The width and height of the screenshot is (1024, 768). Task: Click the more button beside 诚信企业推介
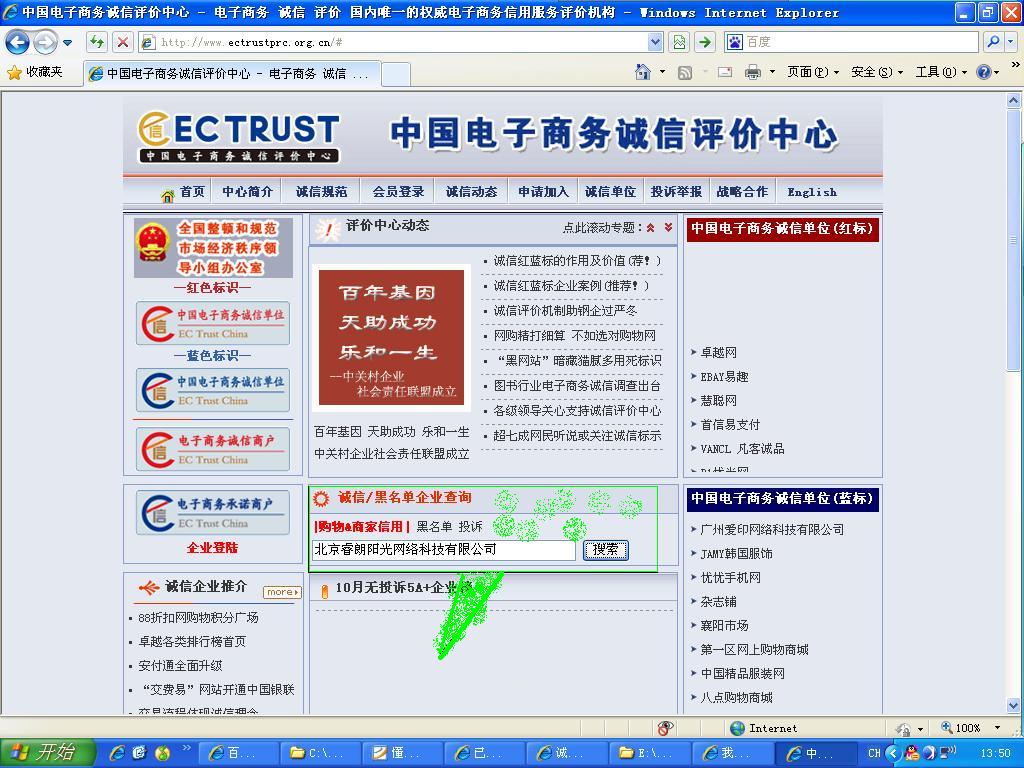click(282, 592)
